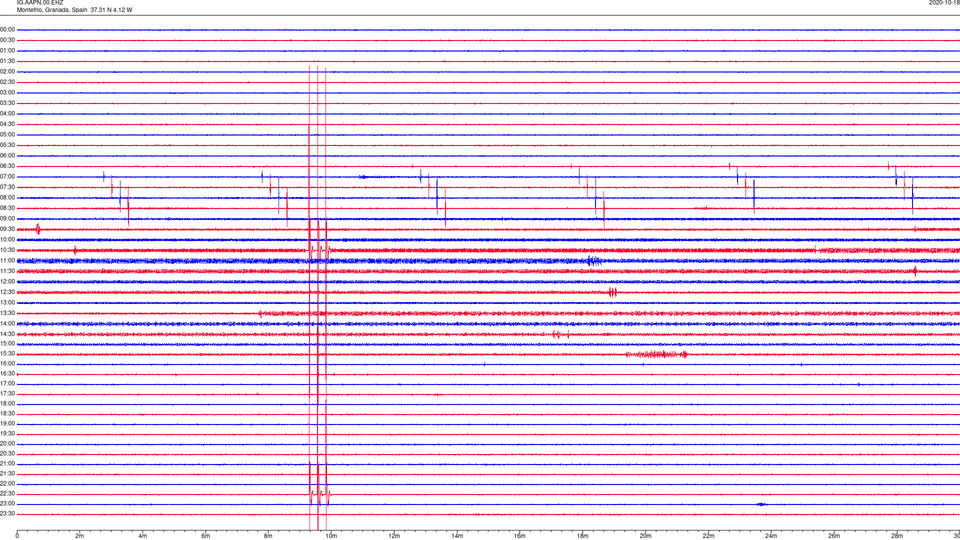Select the 04:30 trace time label
960x540 pixels.
(x=7, y=124)
